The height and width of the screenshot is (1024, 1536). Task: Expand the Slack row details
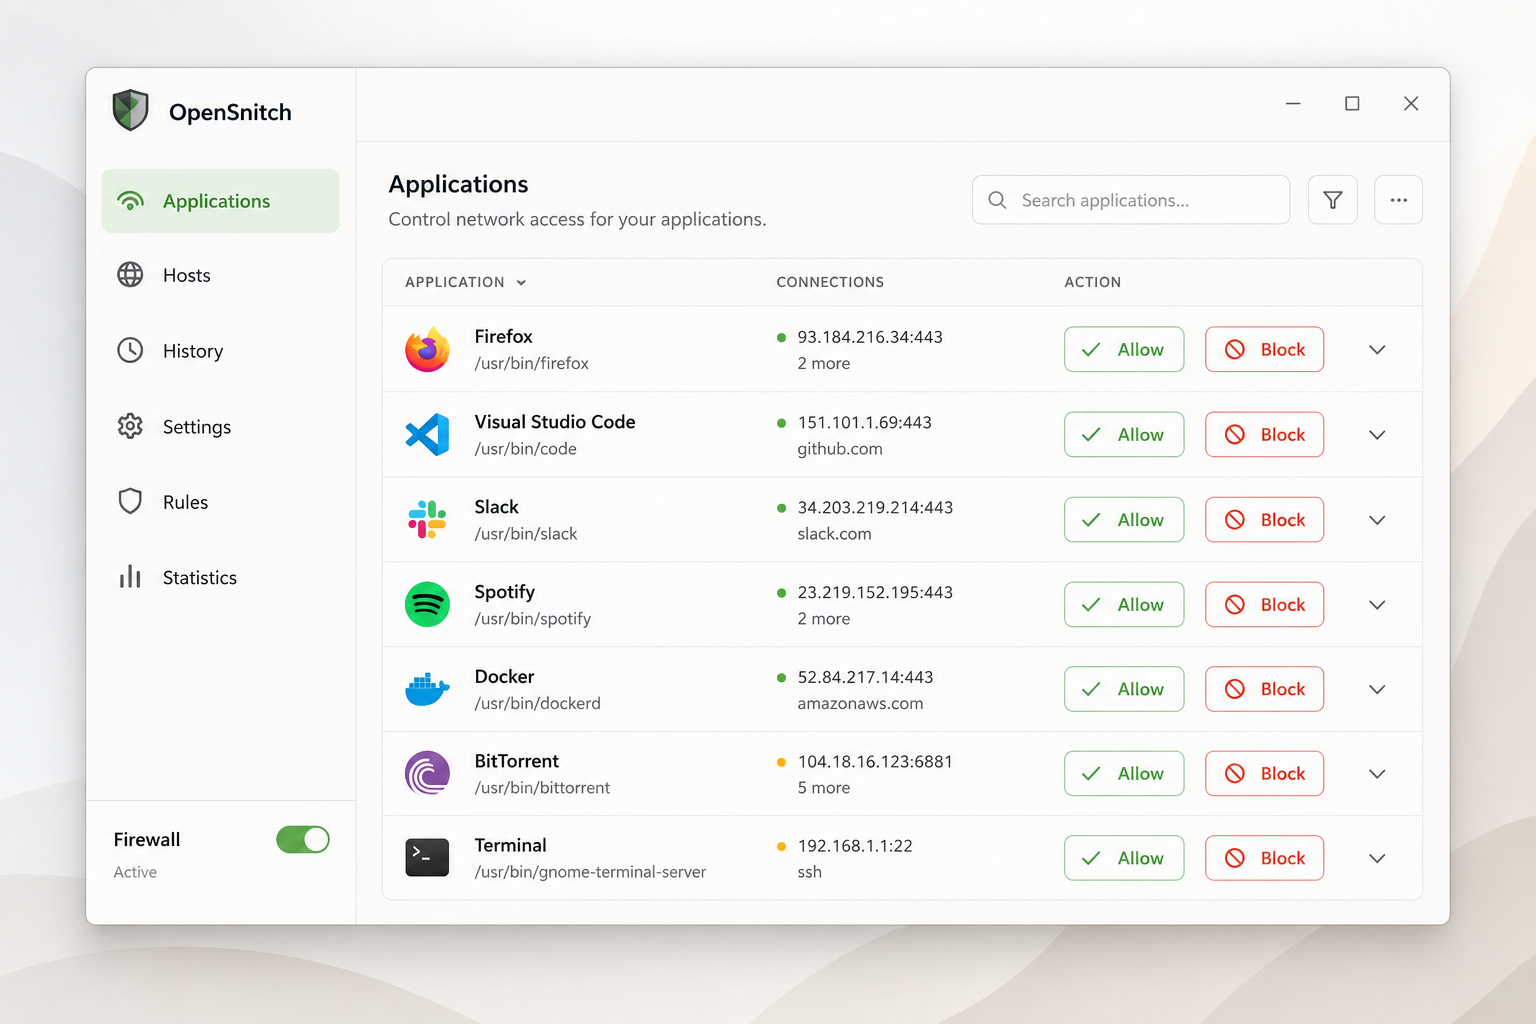pos(1377,519)
